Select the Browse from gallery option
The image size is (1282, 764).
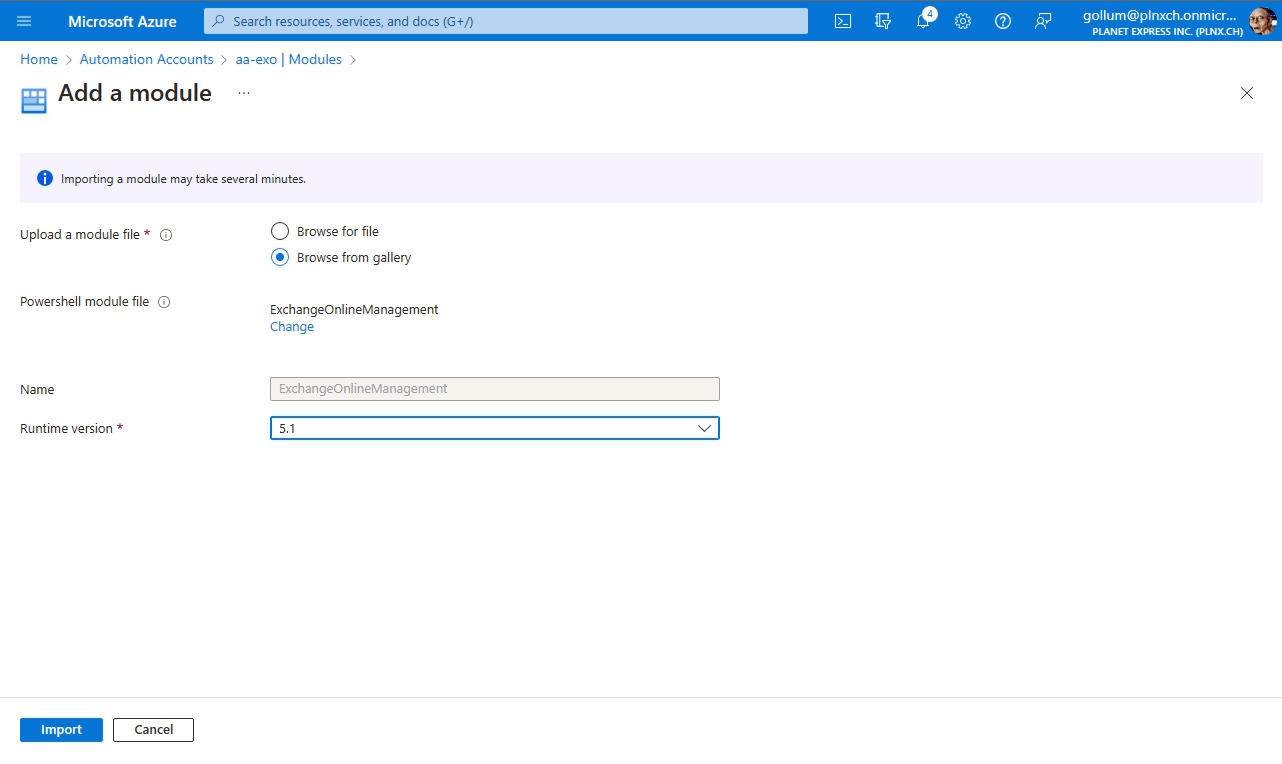279,257
